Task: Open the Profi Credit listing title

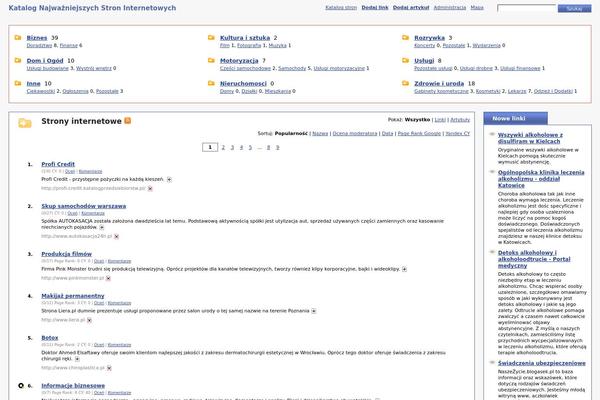Action: (x=58, y=164)
